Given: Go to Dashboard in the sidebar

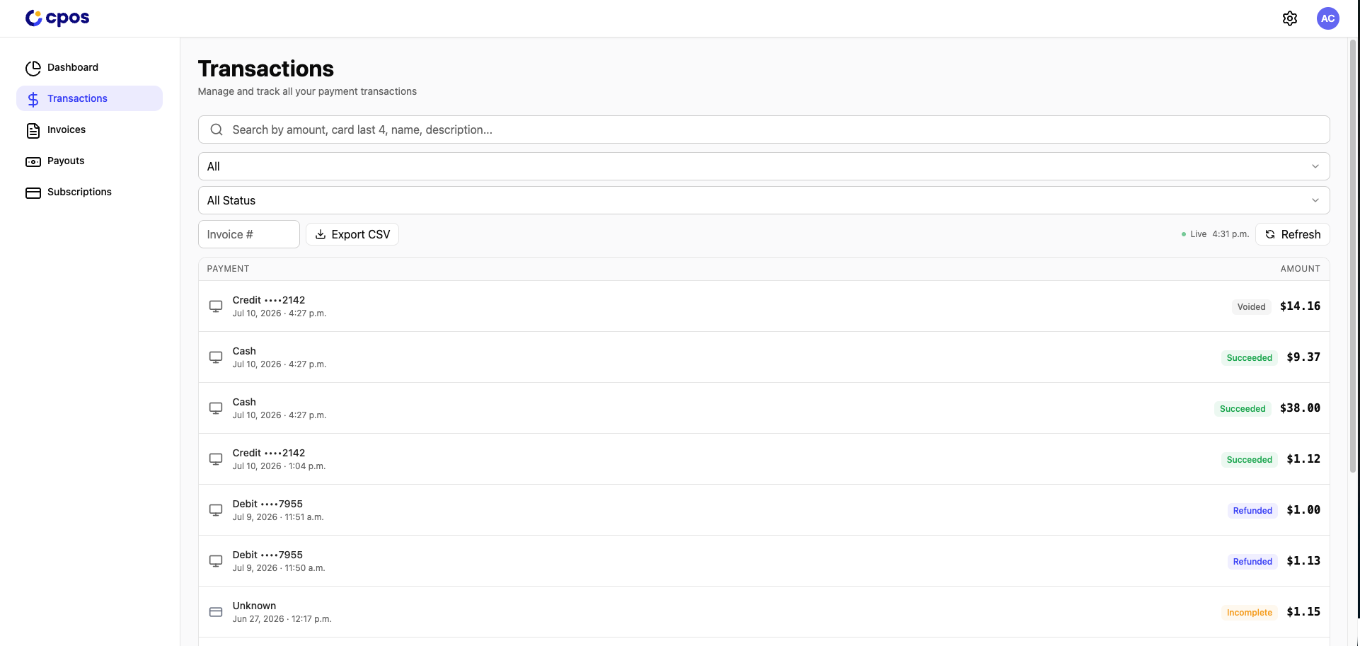Looking at the screenshot, I should [89, 67].
